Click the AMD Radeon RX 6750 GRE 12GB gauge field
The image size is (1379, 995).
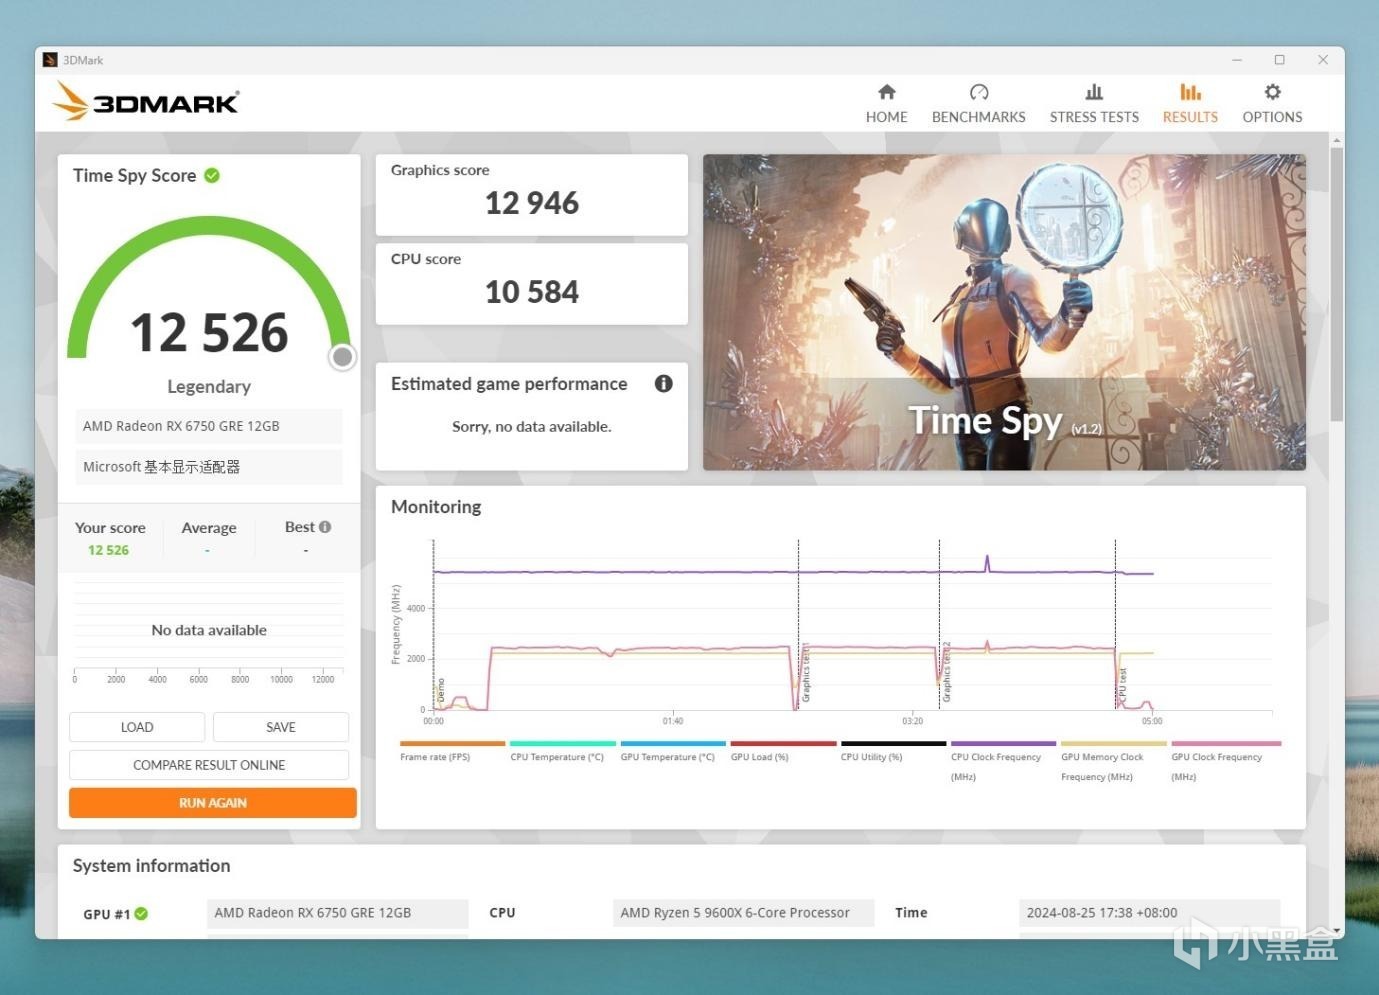(x=209, y=426)
